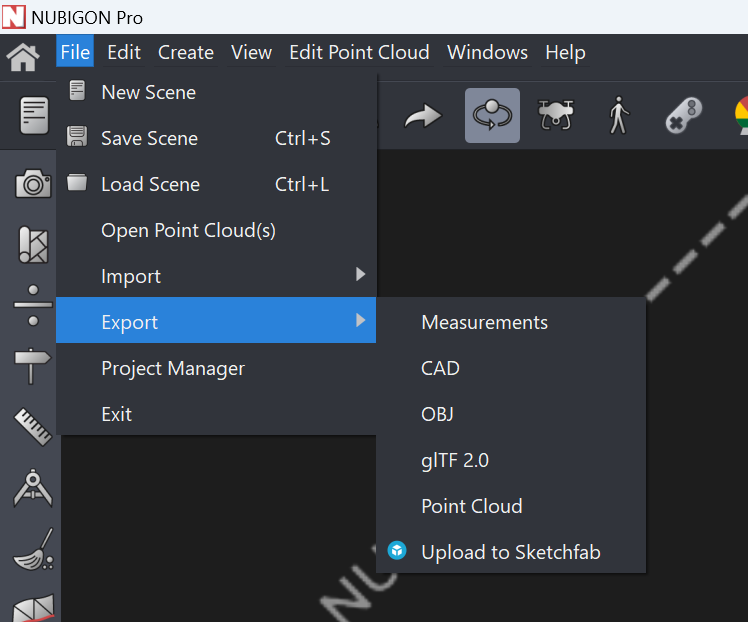Open the map layout tool in the sidebar
The width and height of the screenshot is (748, 622).
[33, 245]
